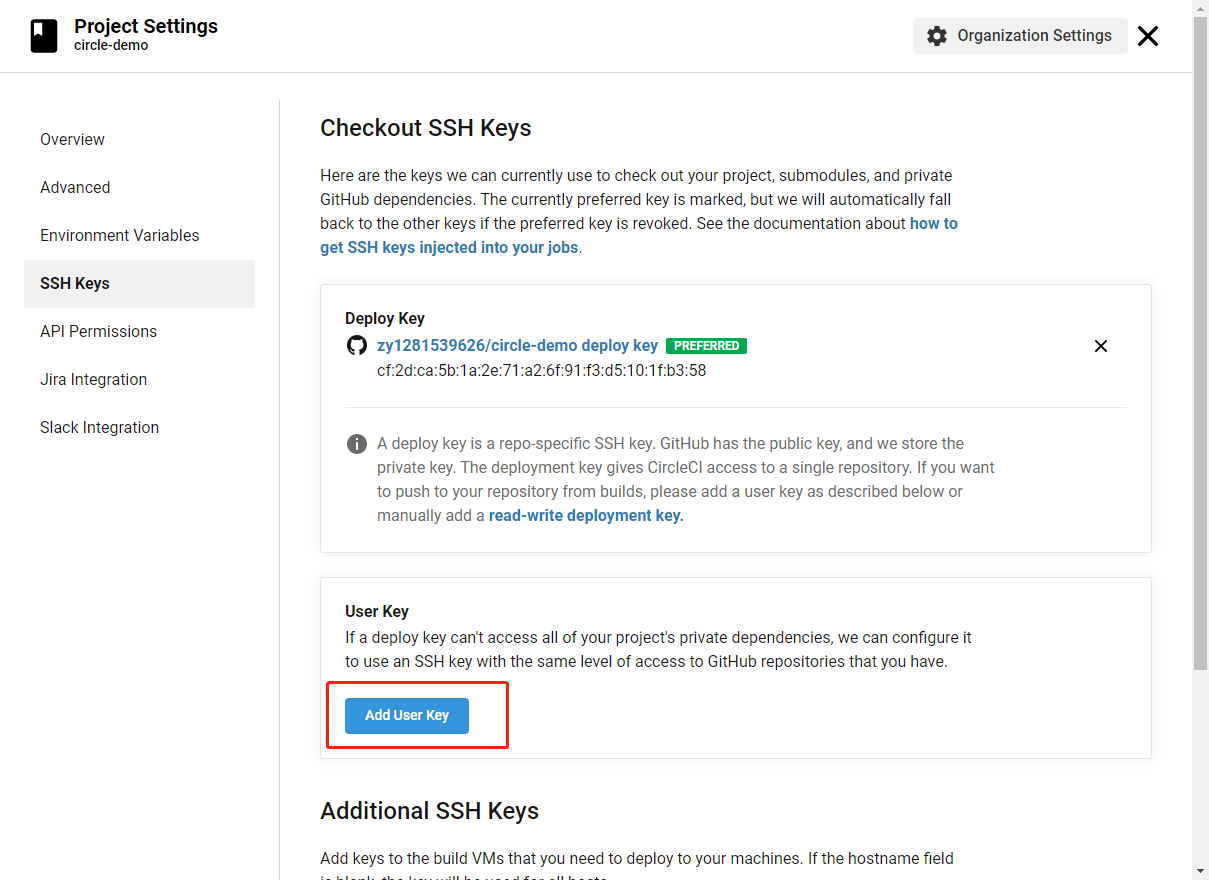Open the zy1281539626/circle-demo deploy key link
Image resolution: width=1209 pixels, height=880 pixels.
tap(517, 345)
